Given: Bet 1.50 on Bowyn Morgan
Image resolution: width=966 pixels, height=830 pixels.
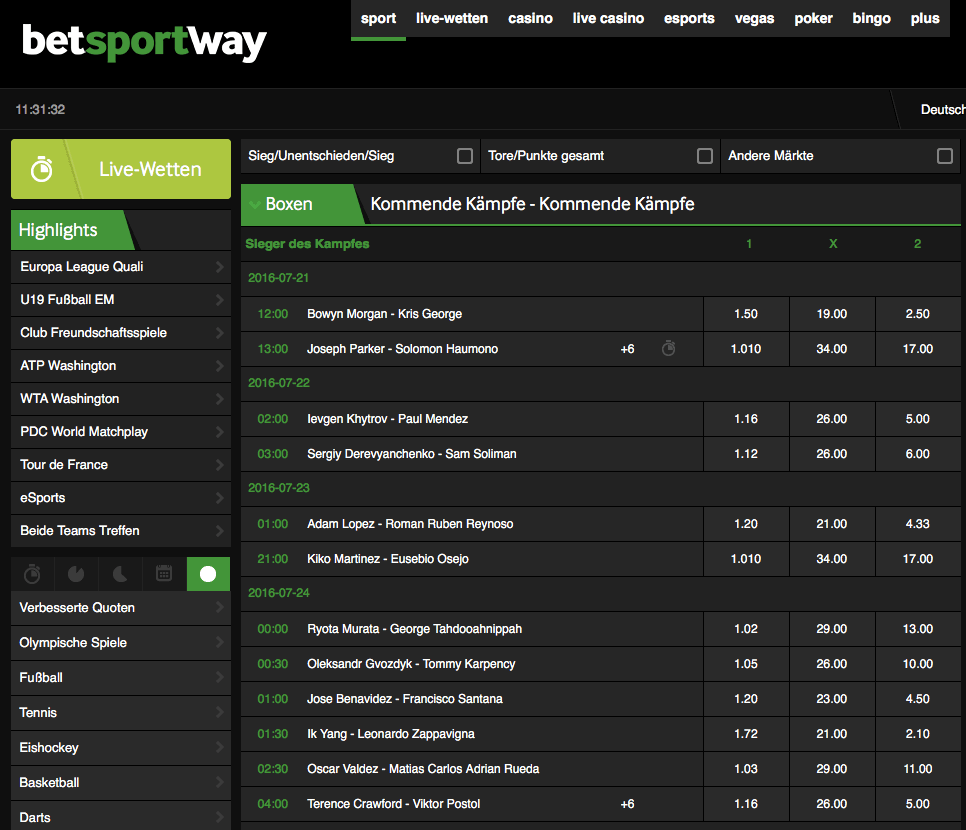Looking at the screenshot, I should pos(746,314).
